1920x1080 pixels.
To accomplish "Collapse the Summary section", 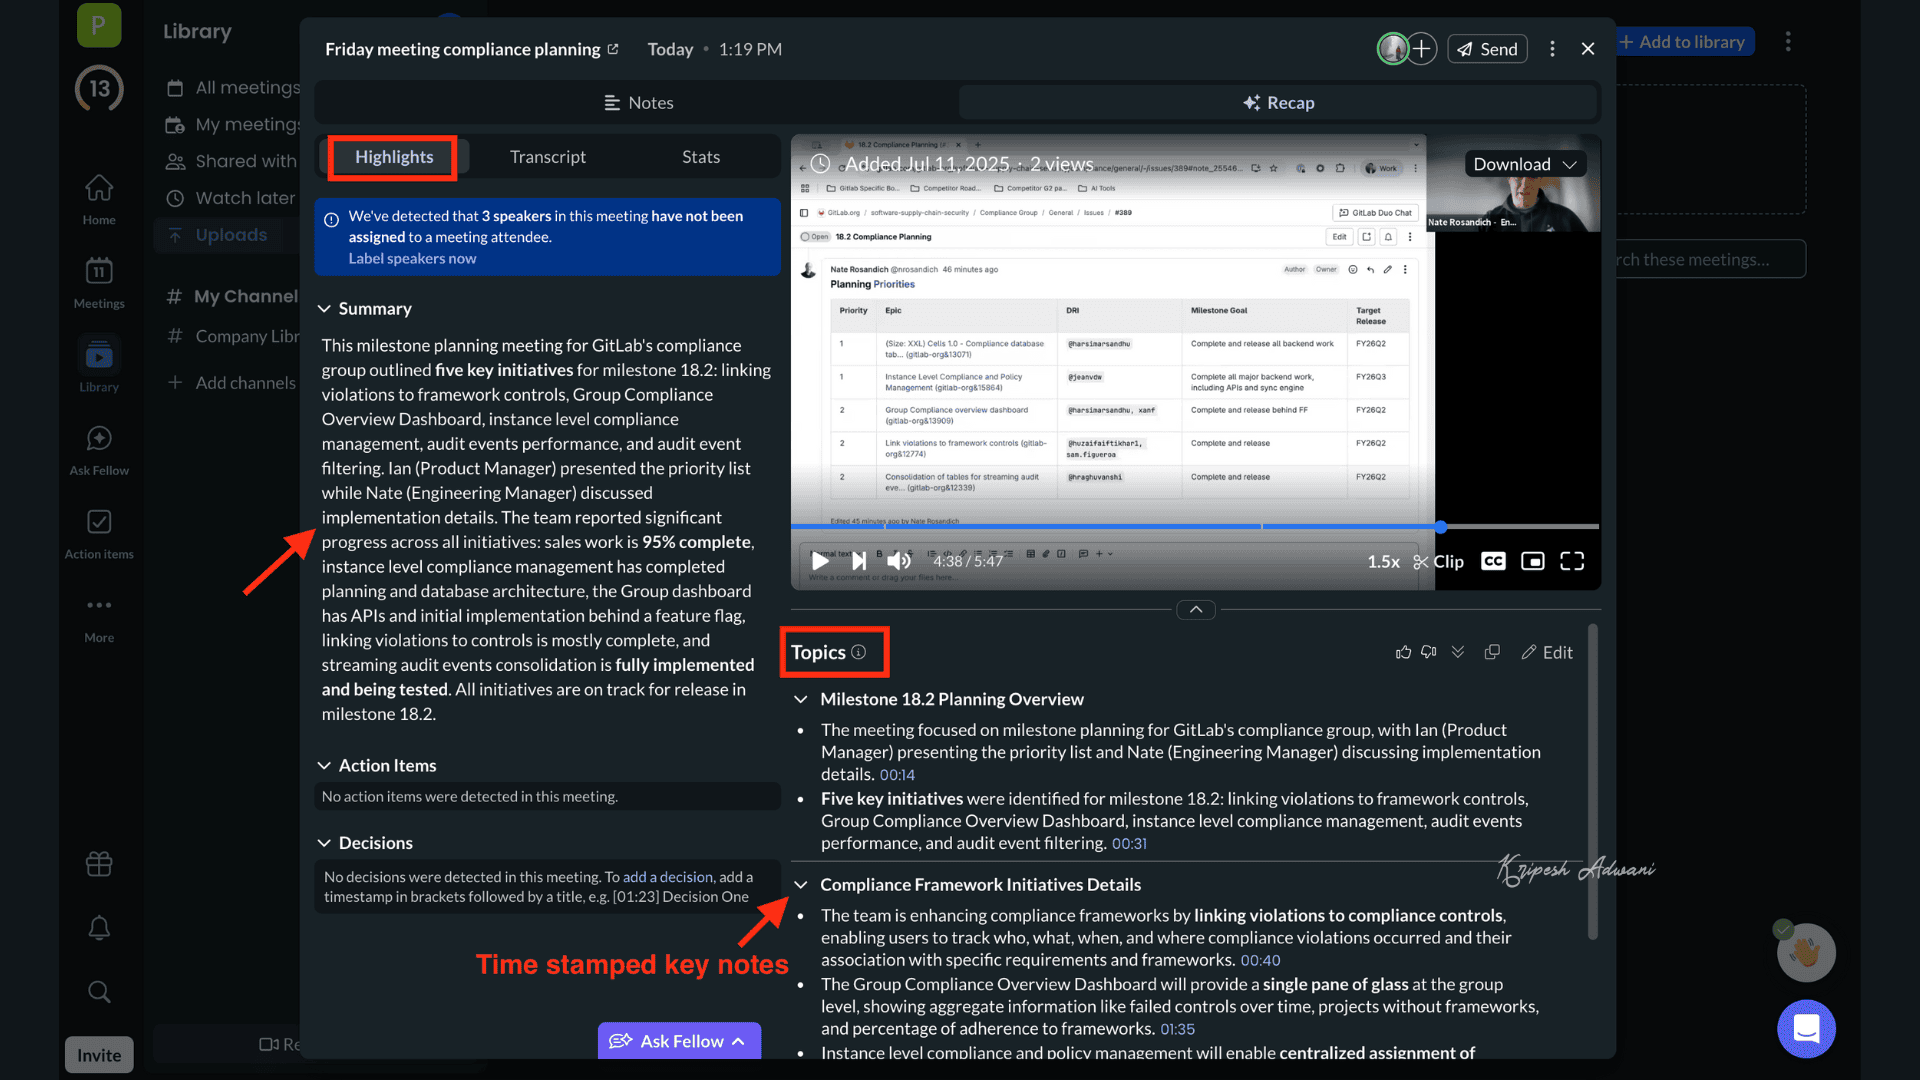I will pyautogui.click(x=324, y=309).
